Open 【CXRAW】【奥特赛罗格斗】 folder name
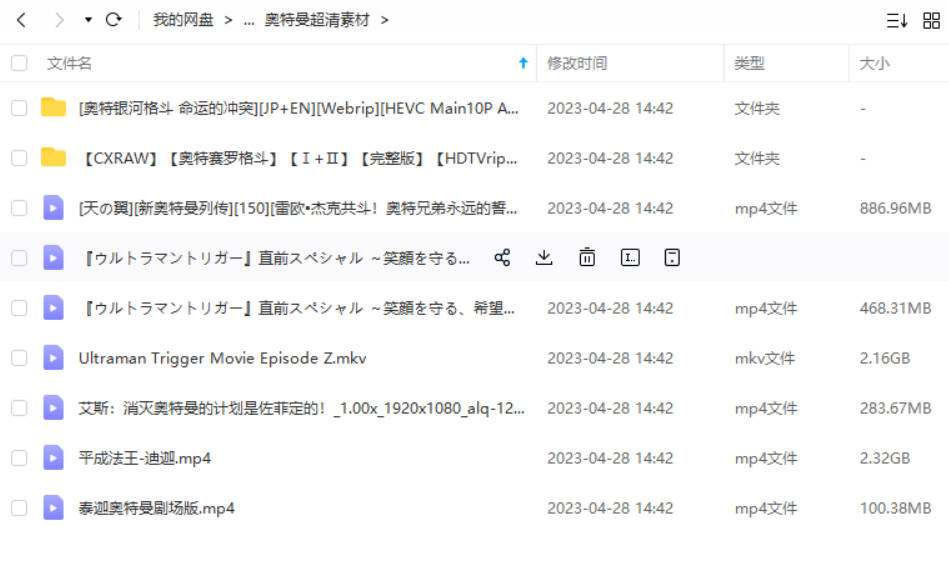 [x=298, y=159]
